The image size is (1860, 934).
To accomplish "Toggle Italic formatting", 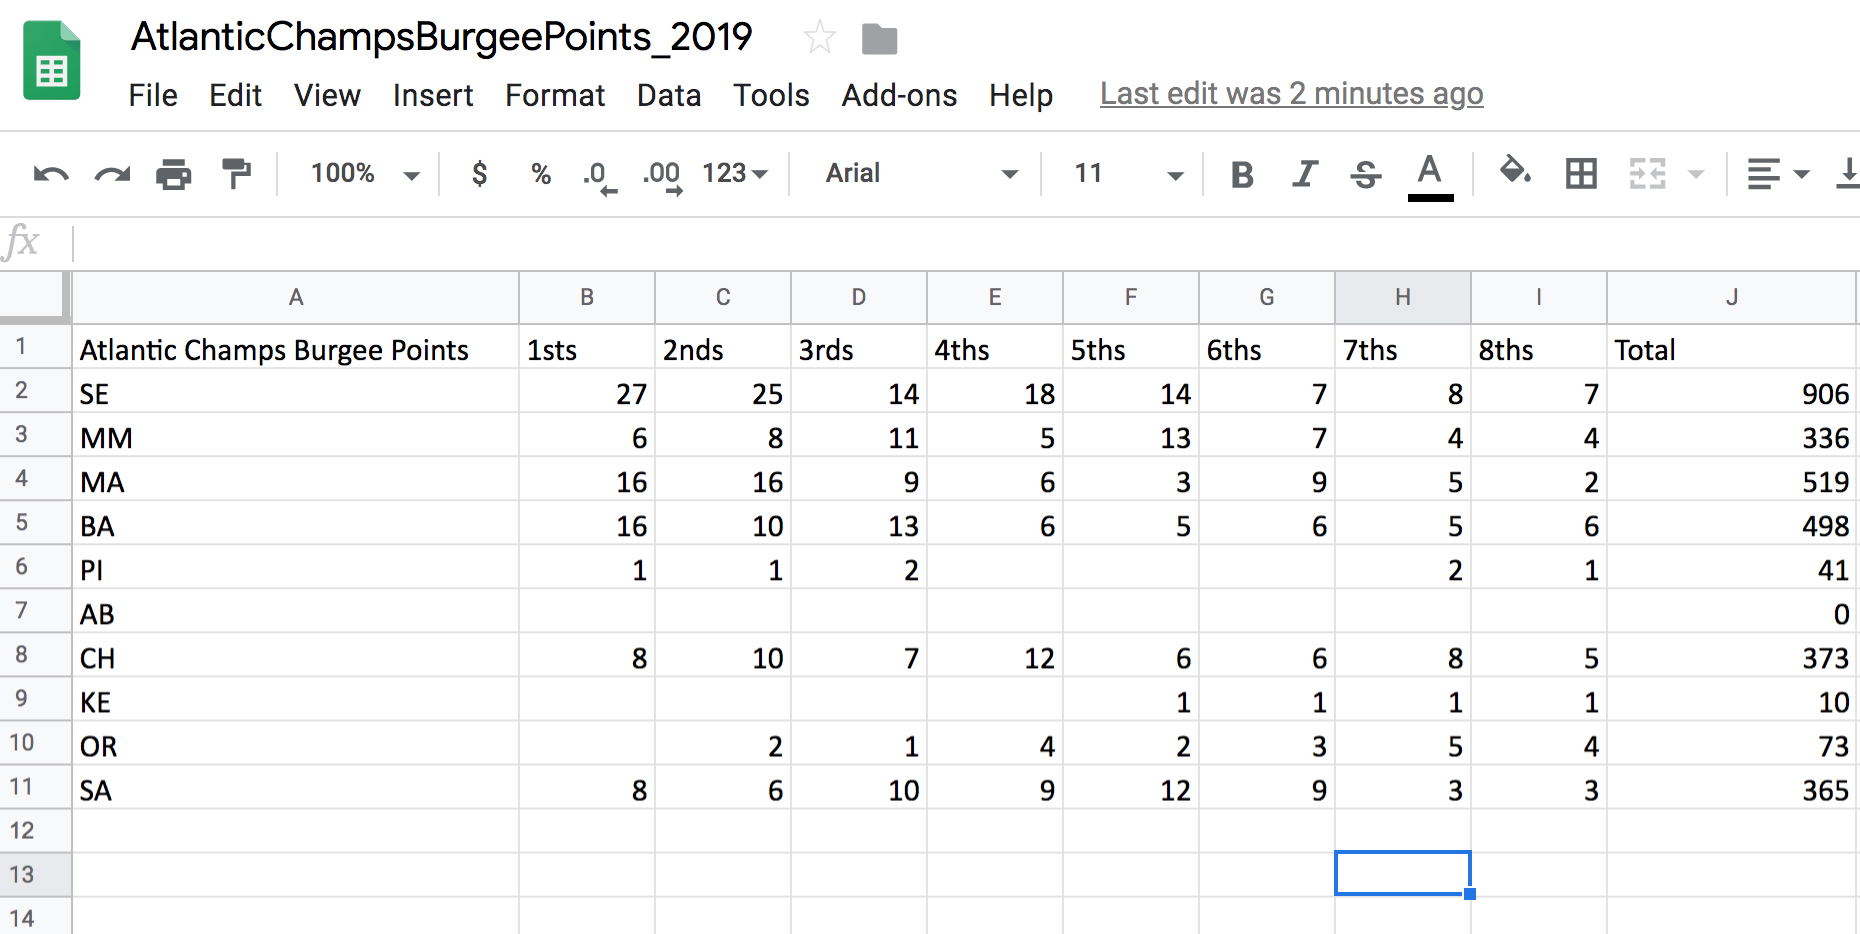I will 1304,174.
